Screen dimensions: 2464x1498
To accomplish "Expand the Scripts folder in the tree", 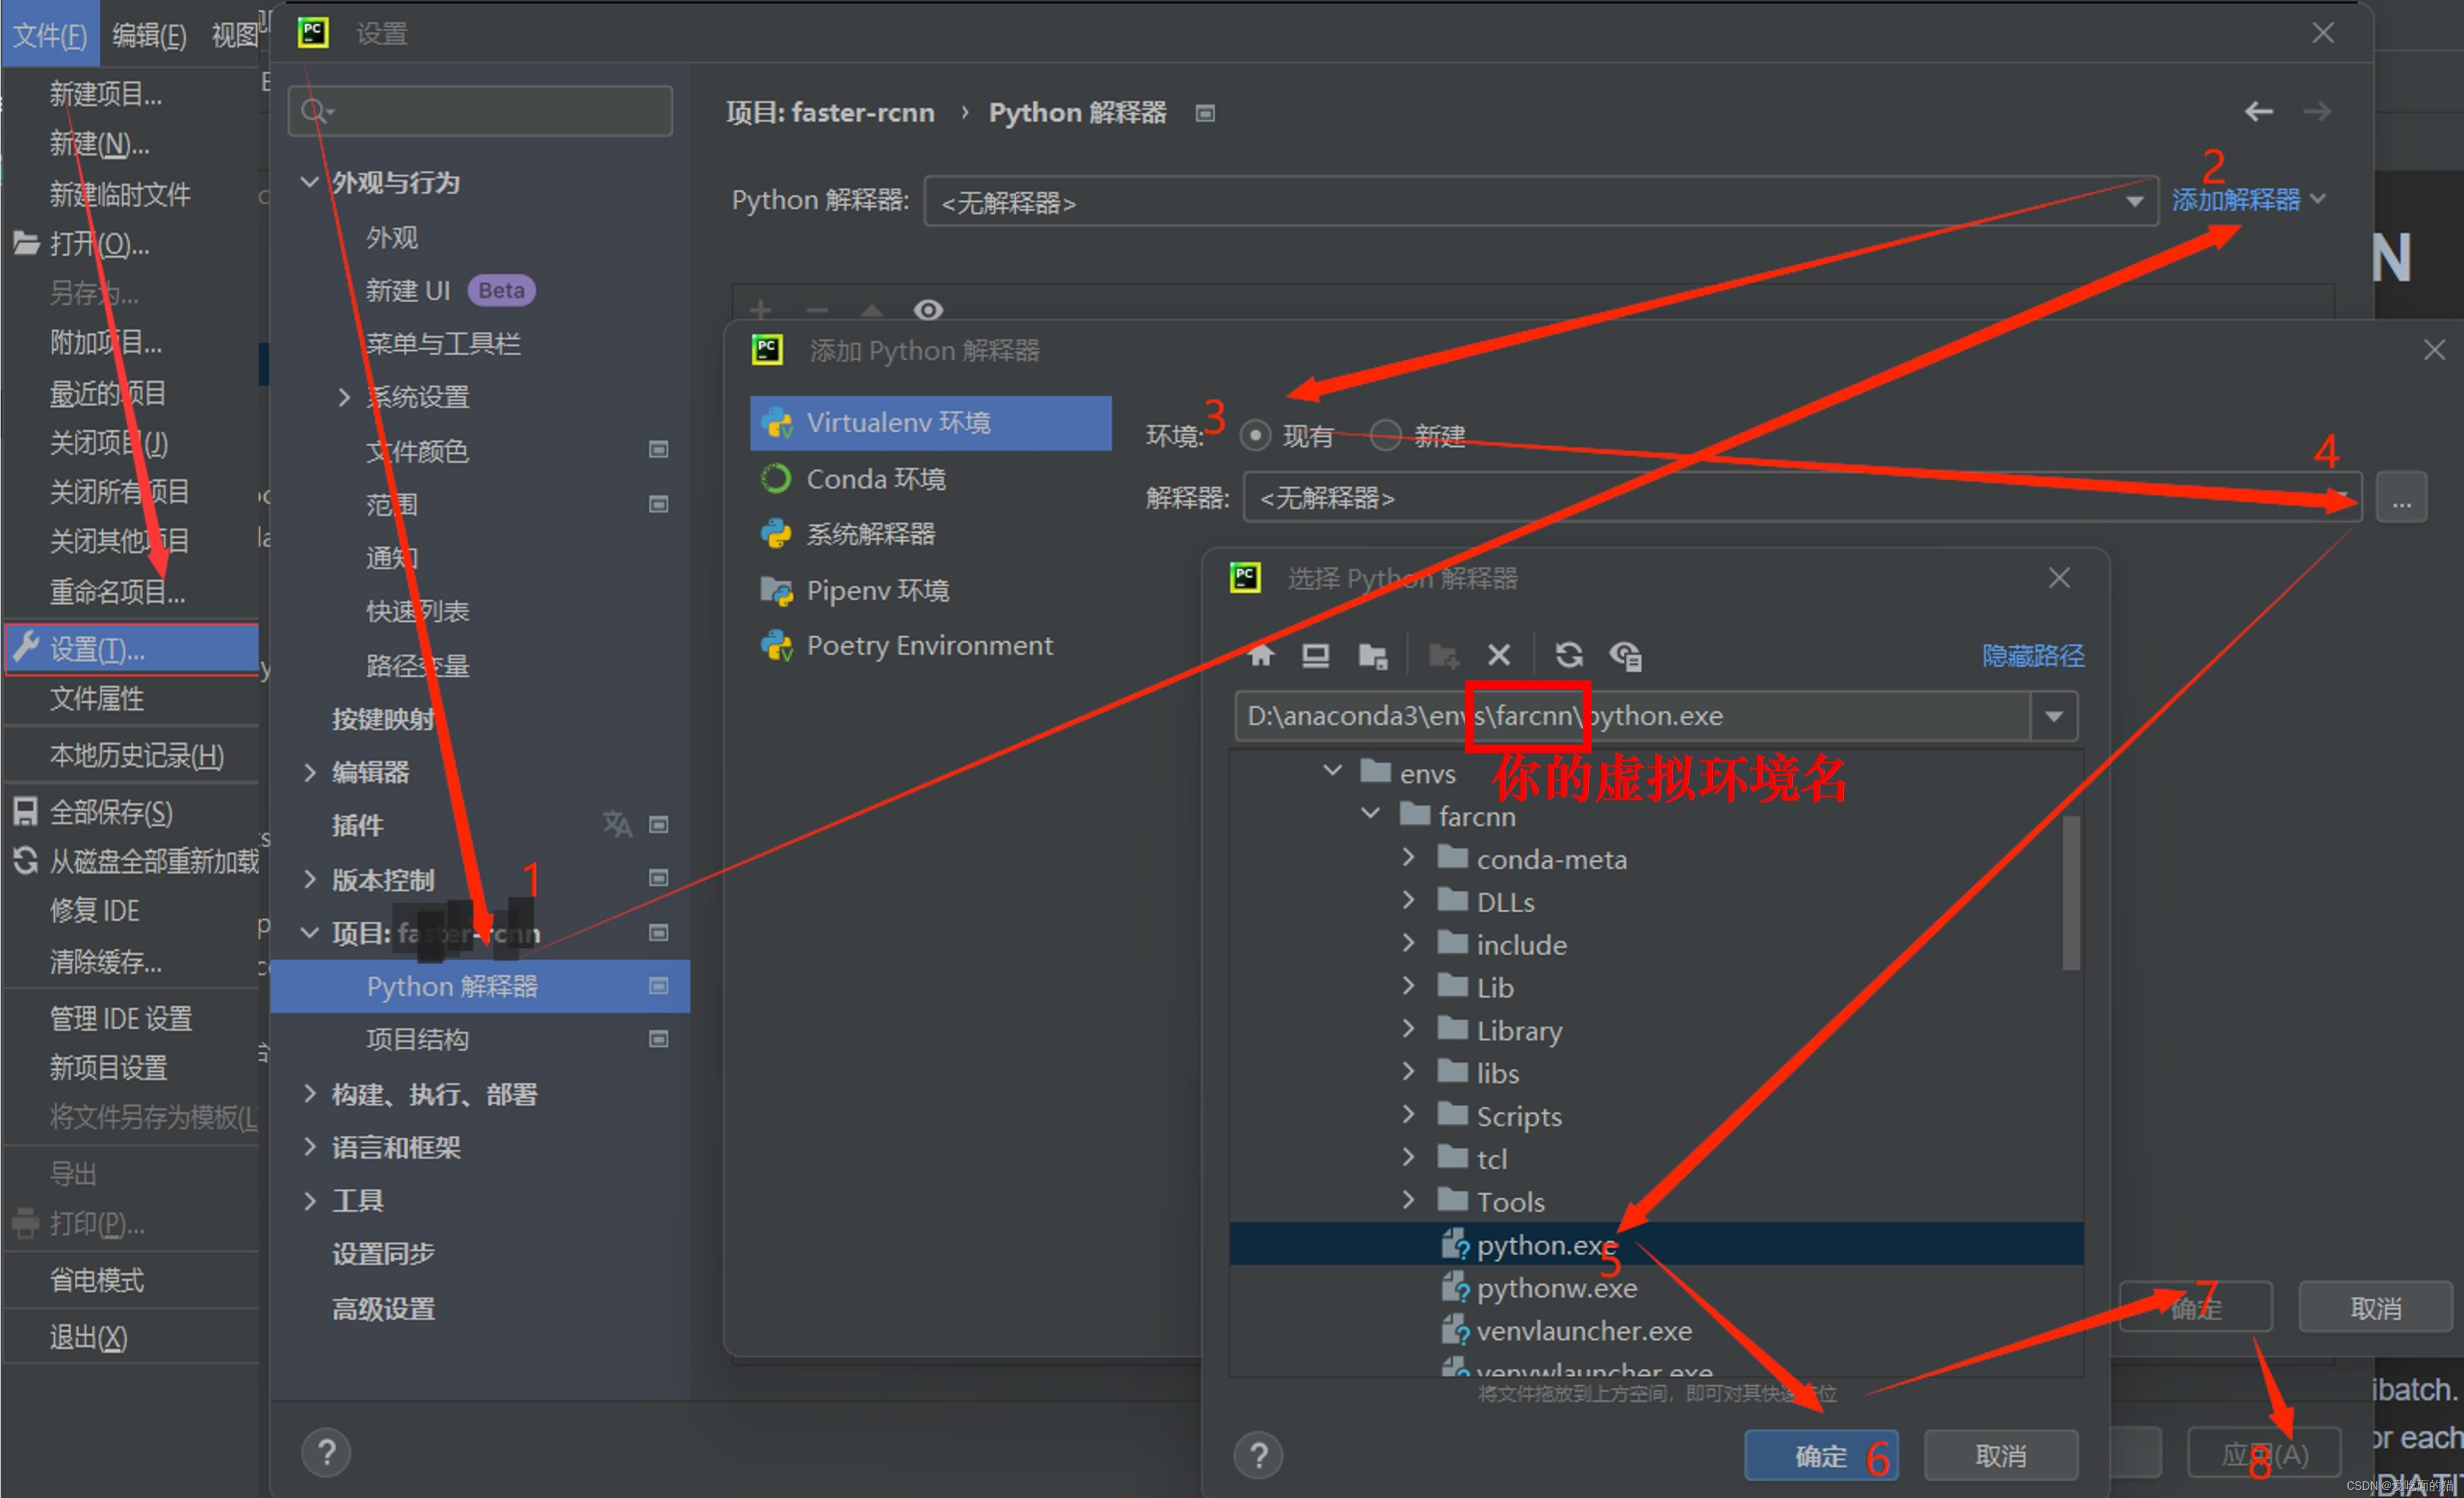I will [x=1408, y=1114].
